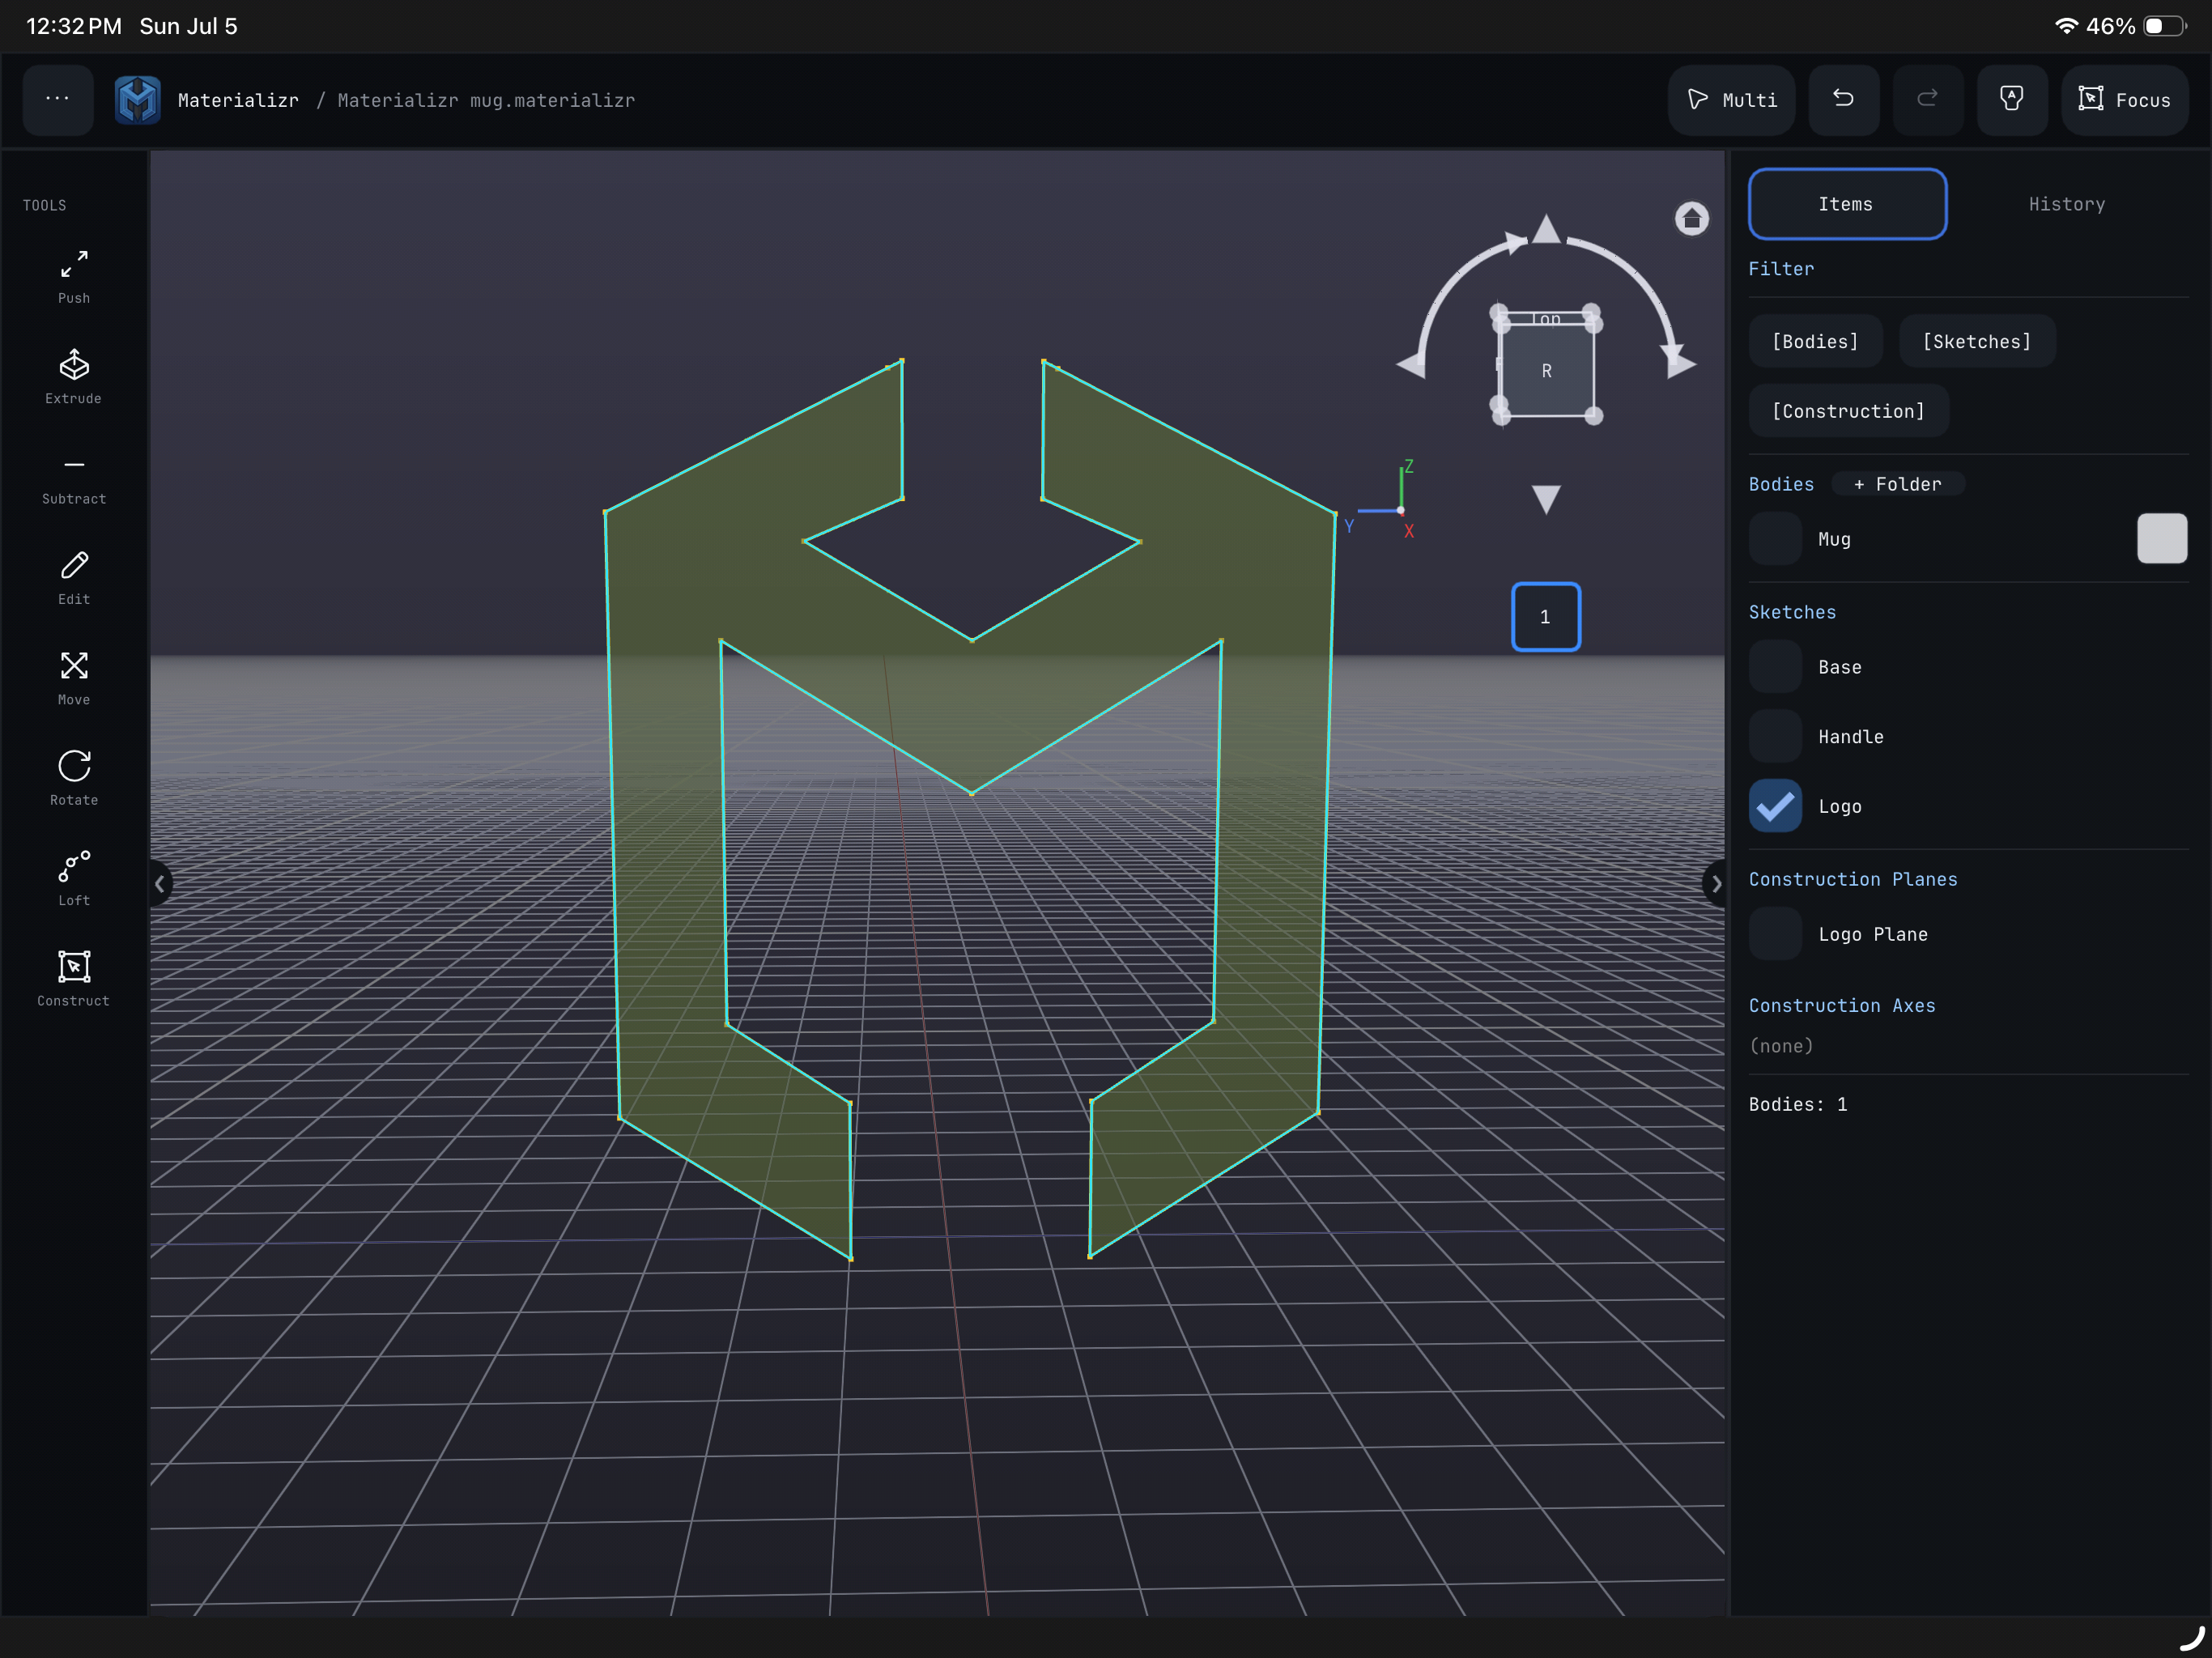Viewport: 2212px width, 1658px height.
Task: Switch to the Items tab
Action: coord(1846,204)
